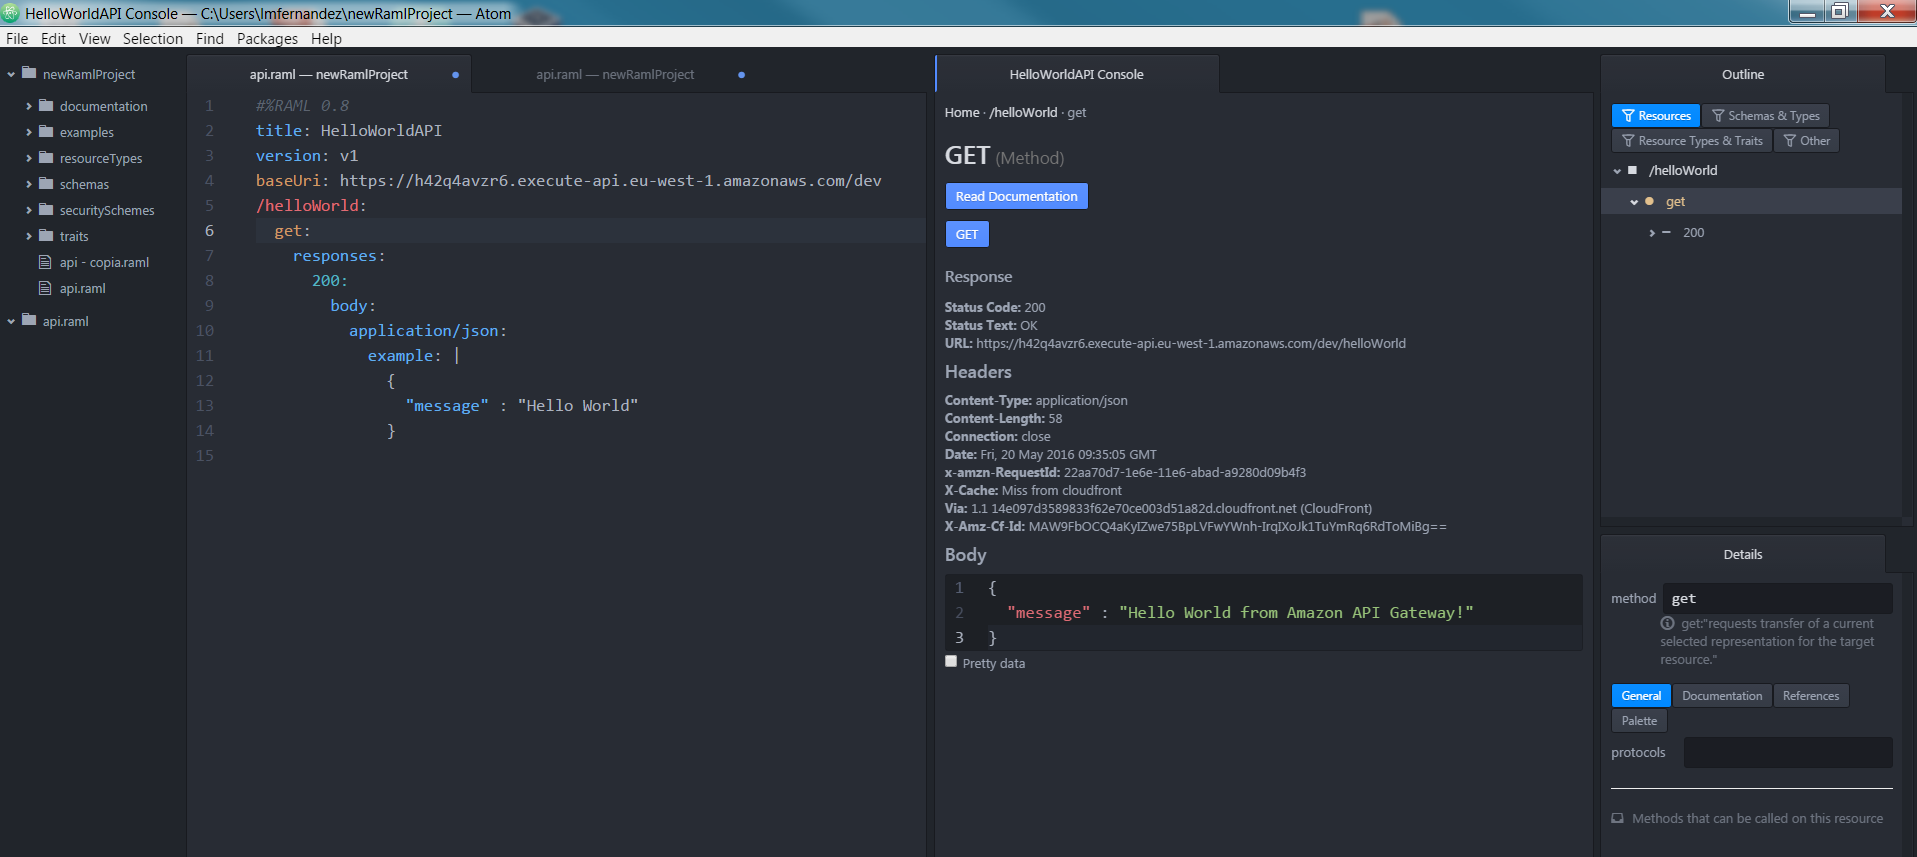Viewport: 1917px width, 857px height.
Task: Collapse the /helloWorld node in Outline
Action: [x=1617, y=171]
